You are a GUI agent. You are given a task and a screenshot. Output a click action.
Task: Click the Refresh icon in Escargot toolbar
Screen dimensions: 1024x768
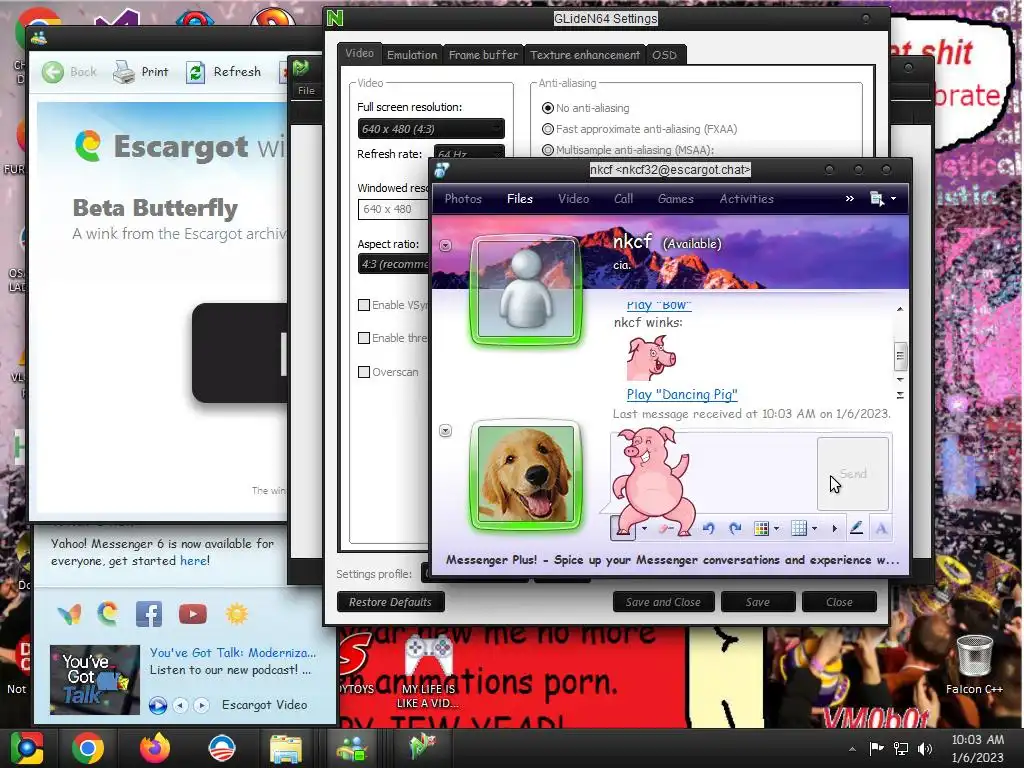[x=195, y=72]
